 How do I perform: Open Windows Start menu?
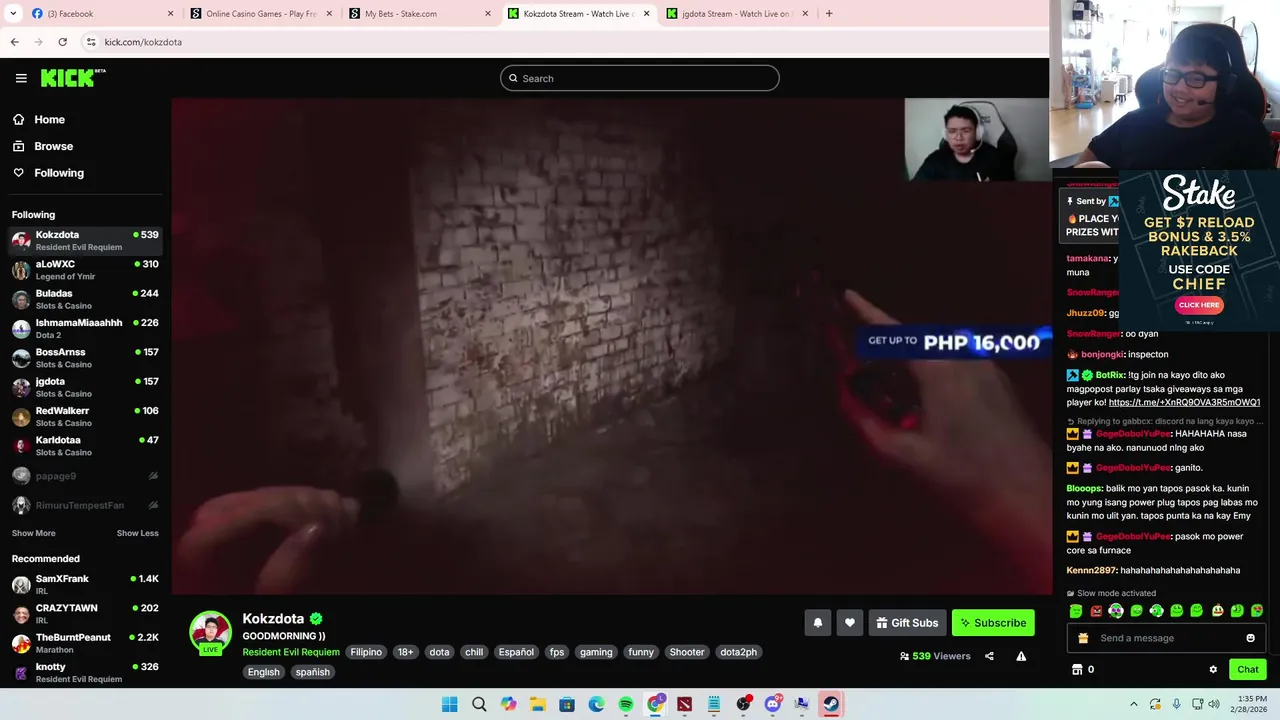(450, 704)
